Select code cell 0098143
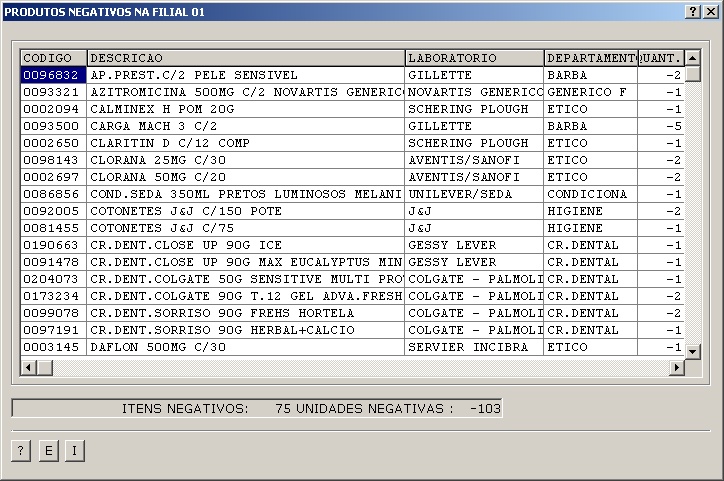 54,160
